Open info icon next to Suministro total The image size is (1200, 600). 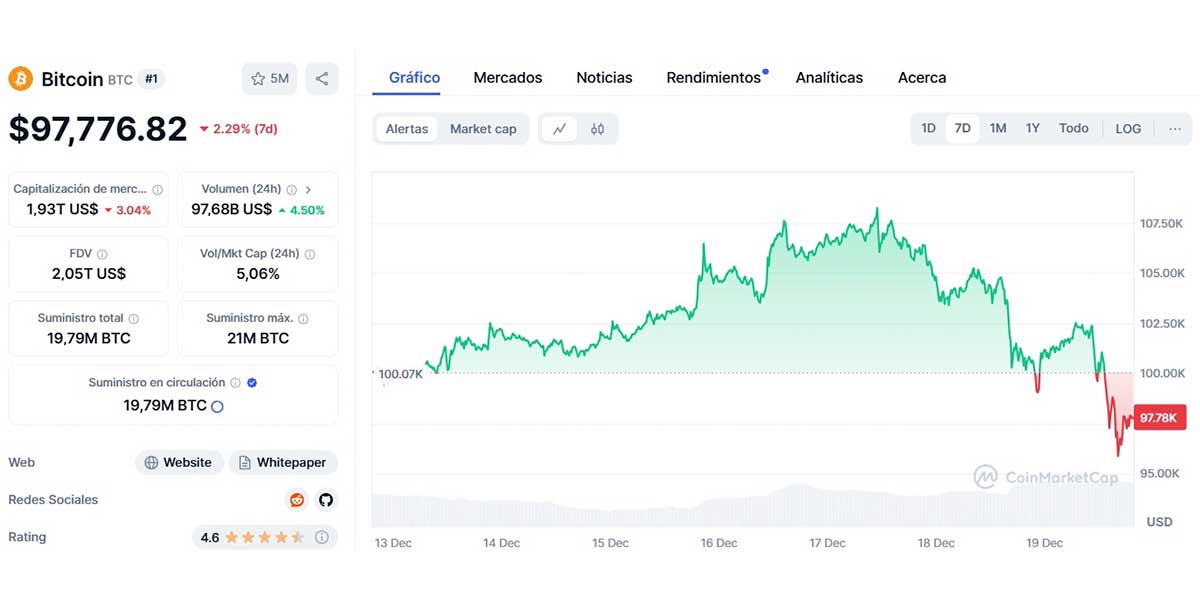[133, 319]
